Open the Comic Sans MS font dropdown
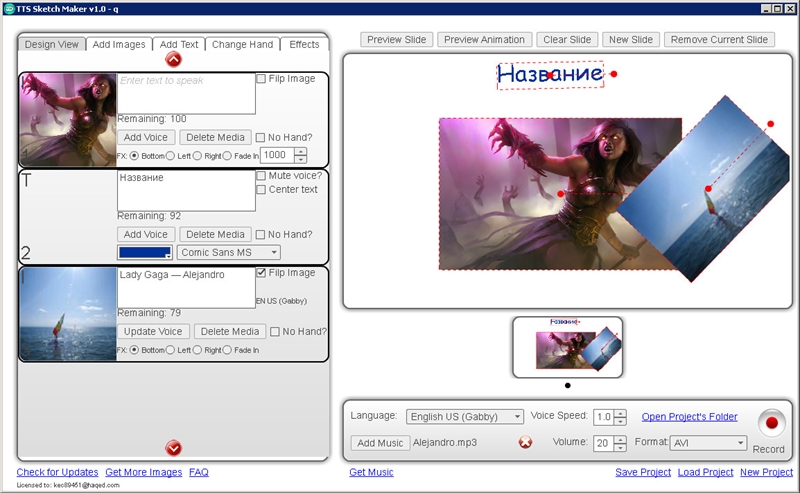Image resolution: width=800 pixels, height=493 pixels. [x=229, y=252]
